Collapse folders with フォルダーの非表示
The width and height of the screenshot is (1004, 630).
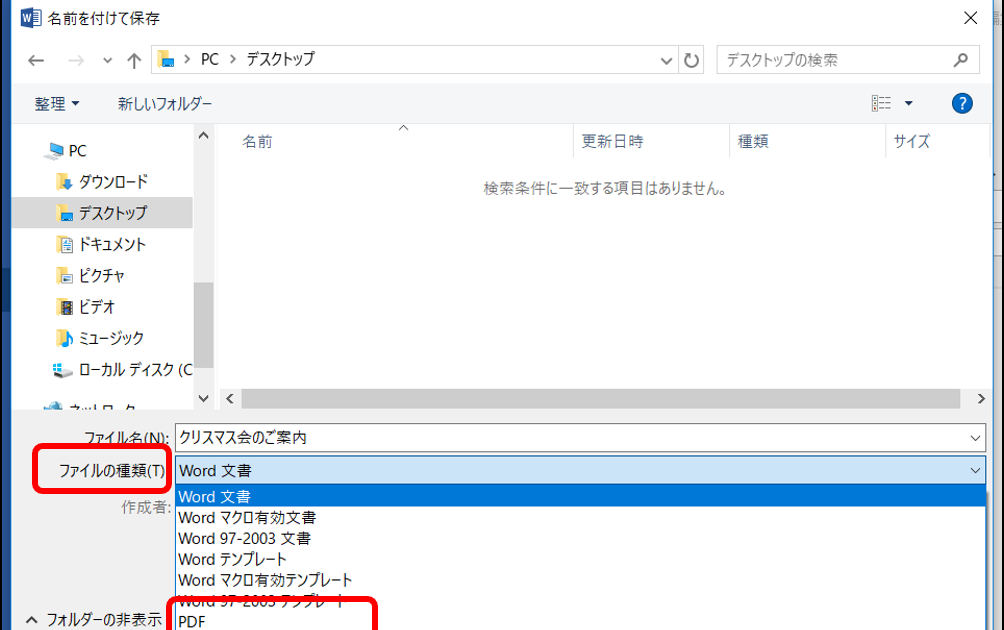(x=93, y=619)
